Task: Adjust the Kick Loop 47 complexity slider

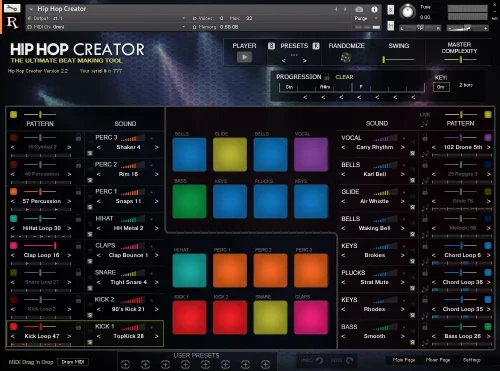Action: click(x=40, y=326)
